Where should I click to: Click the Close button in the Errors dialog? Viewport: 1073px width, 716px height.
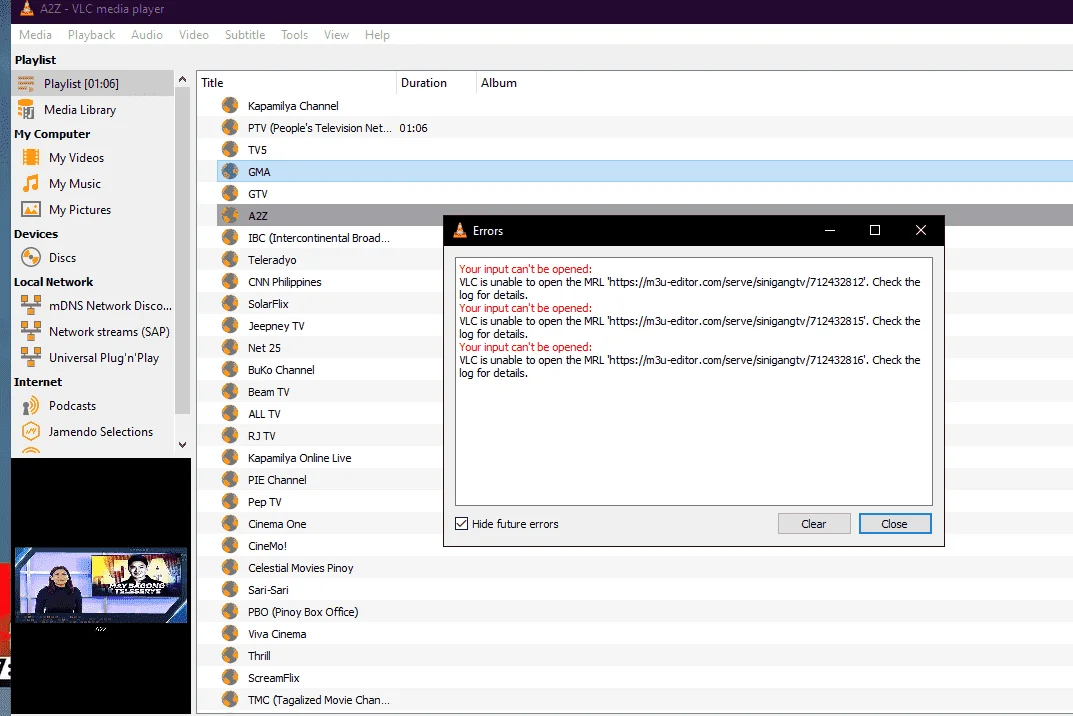[894, 524]
